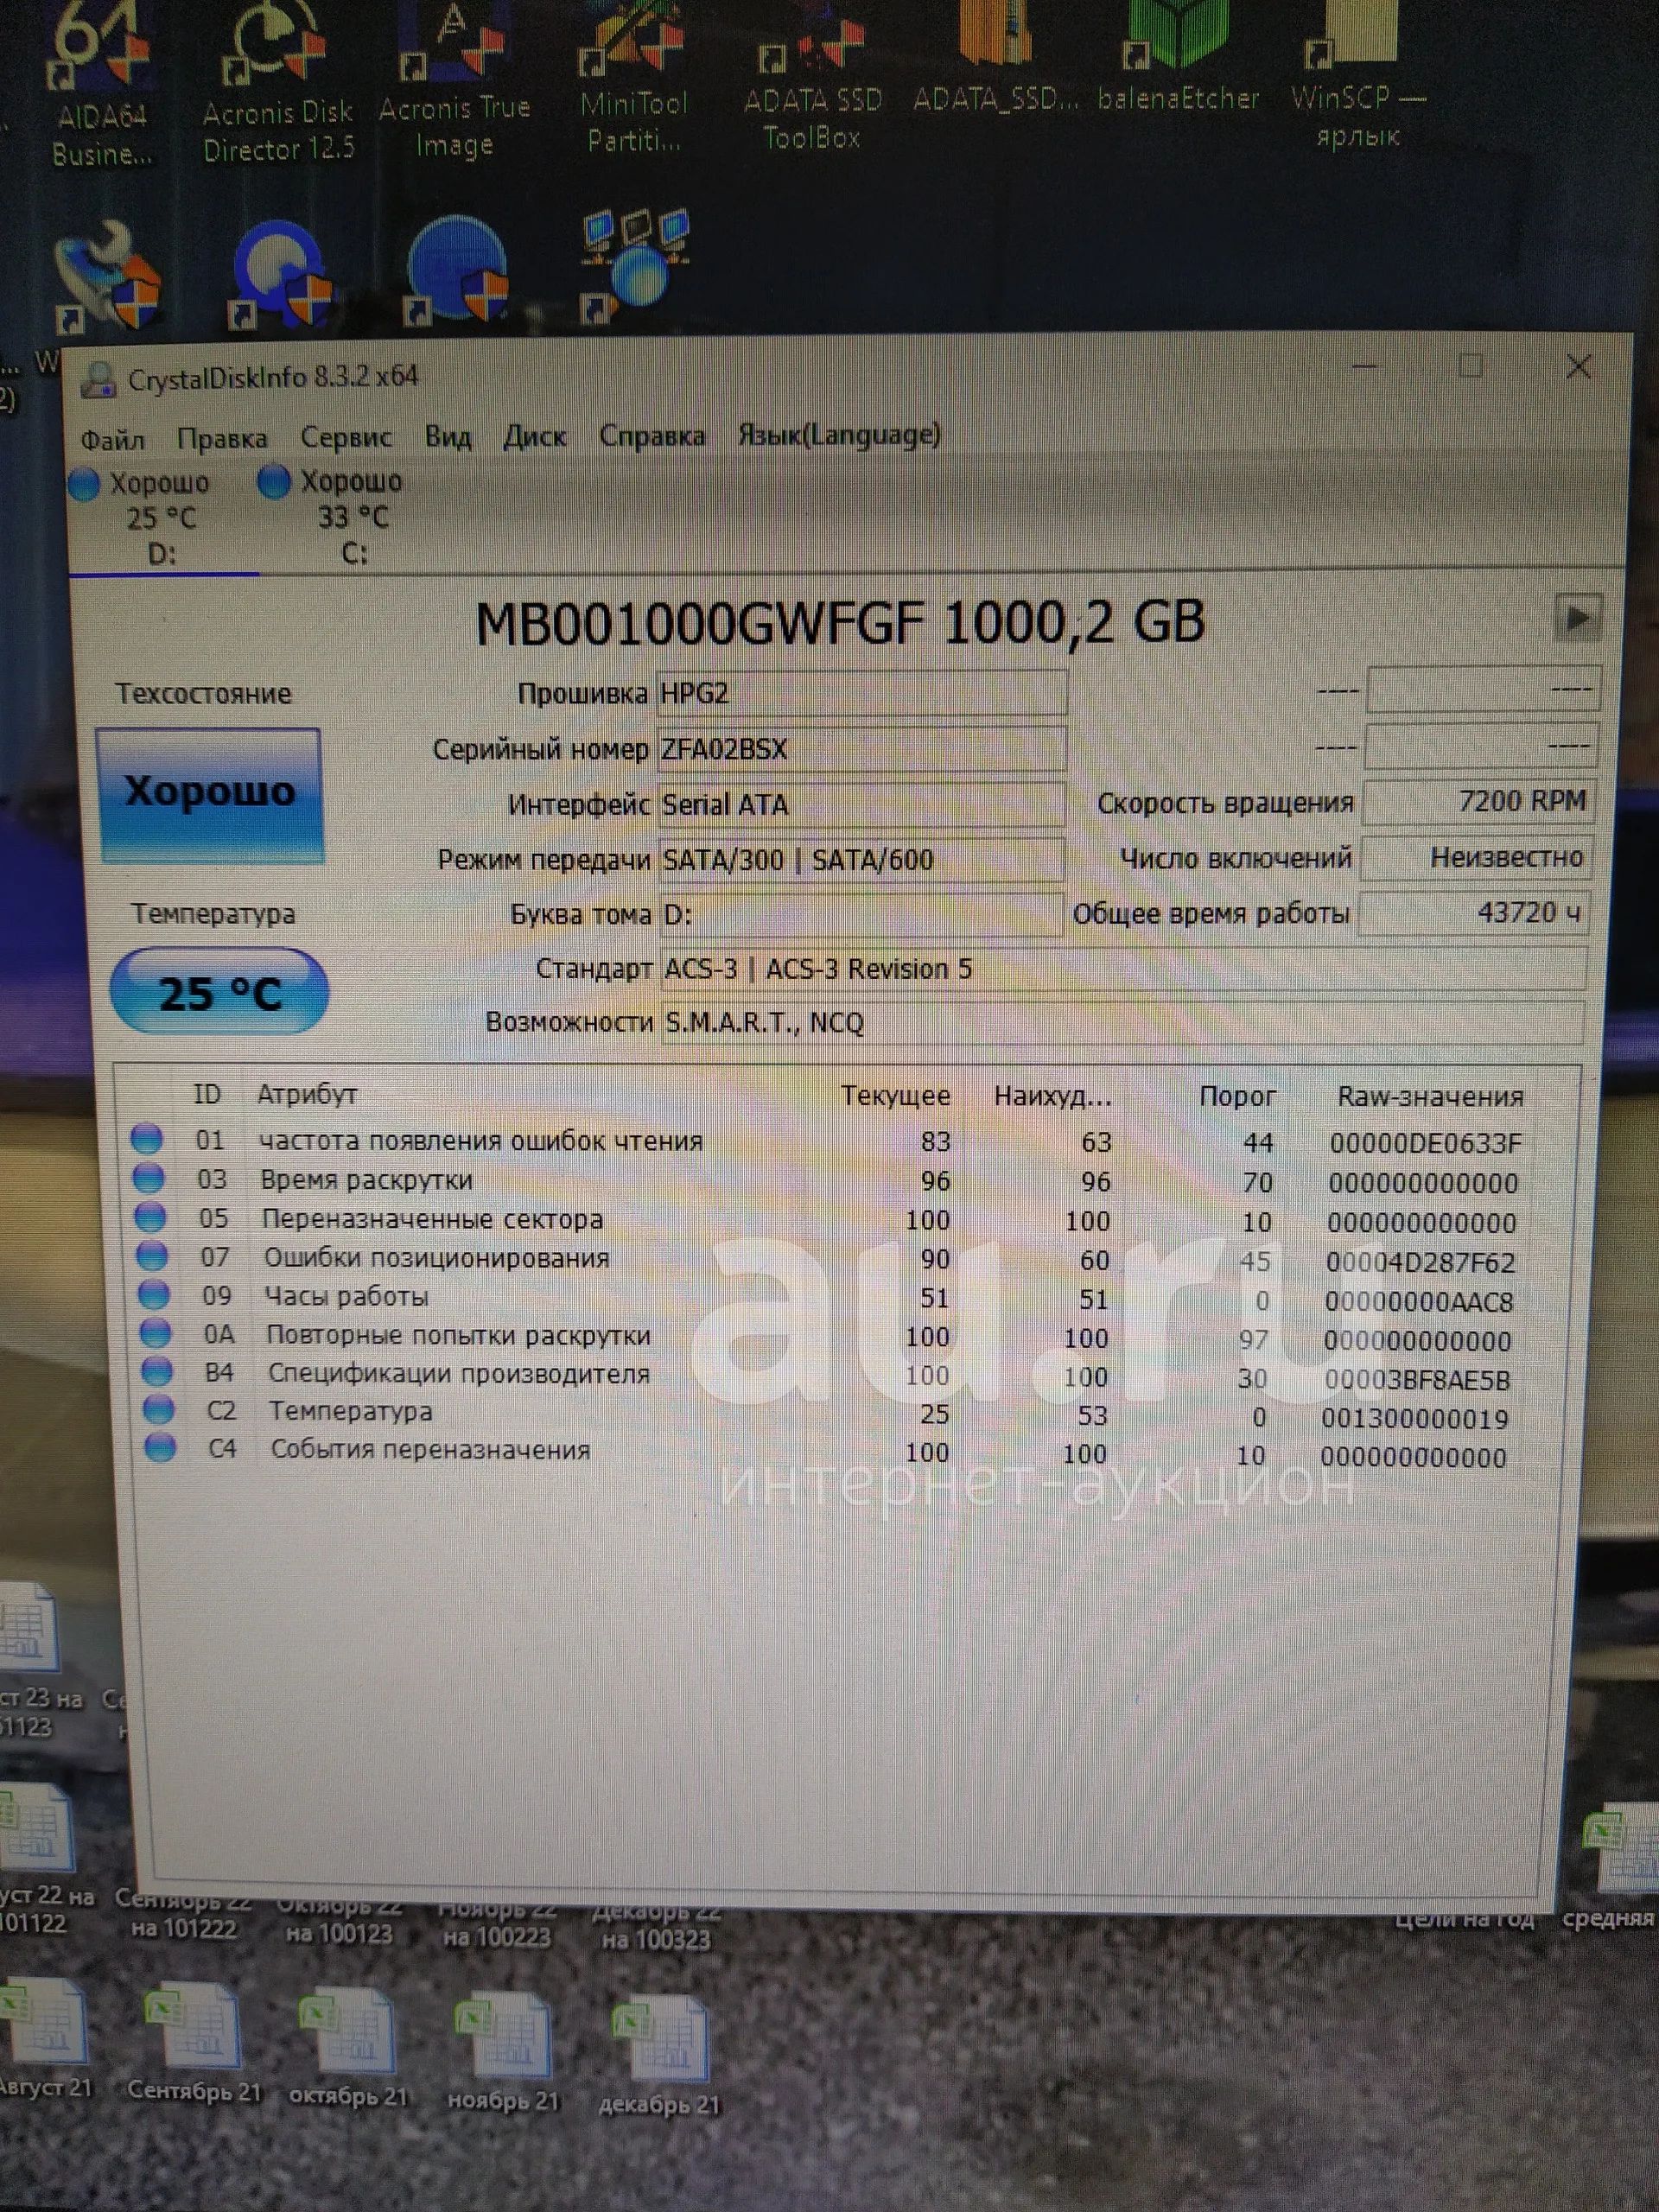Open the Октябрь 22 на 100123 file
1659x2212 pixels.
click(340, 1920)
